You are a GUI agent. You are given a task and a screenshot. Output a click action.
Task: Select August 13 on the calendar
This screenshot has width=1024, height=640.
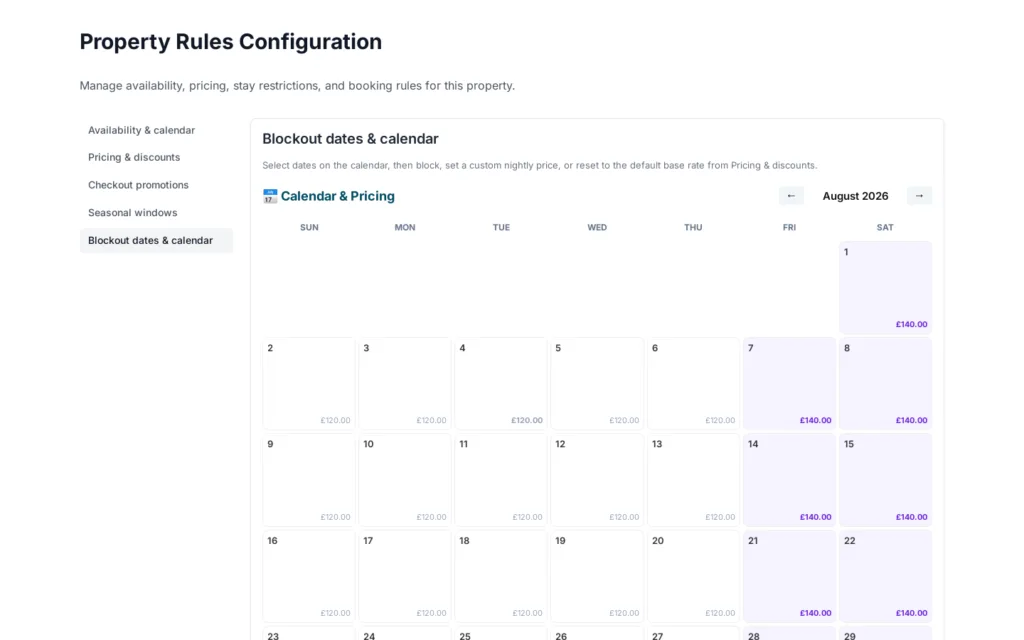pos(693,480)
